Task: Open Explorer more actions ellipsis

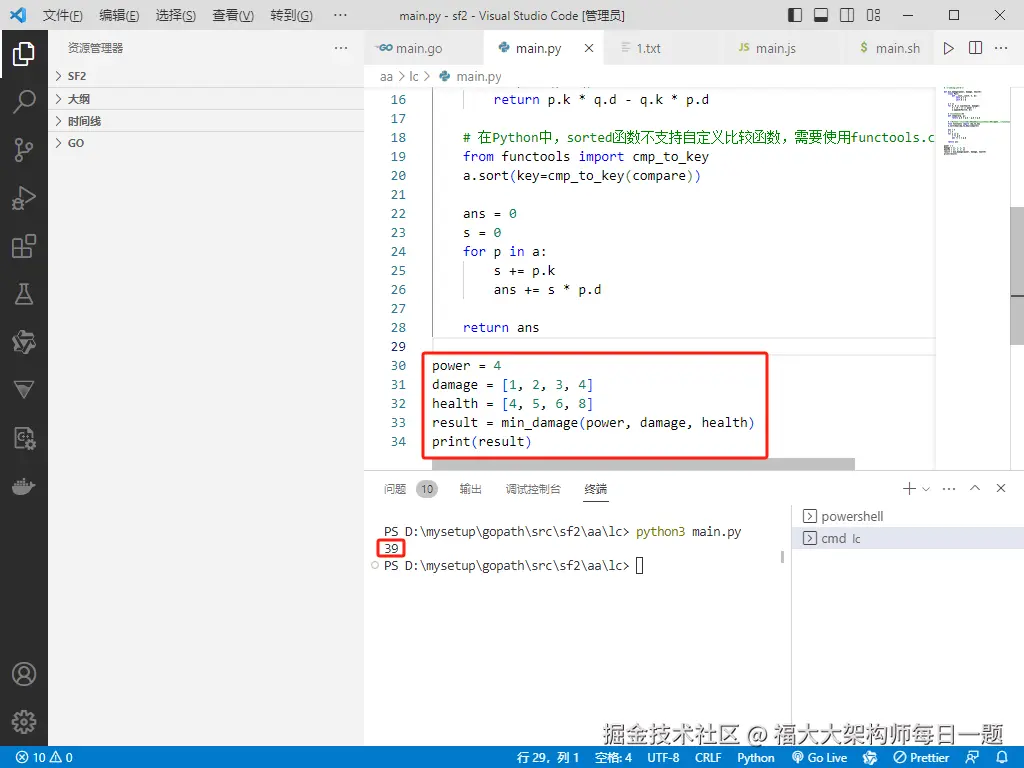Action: point(340,48)
